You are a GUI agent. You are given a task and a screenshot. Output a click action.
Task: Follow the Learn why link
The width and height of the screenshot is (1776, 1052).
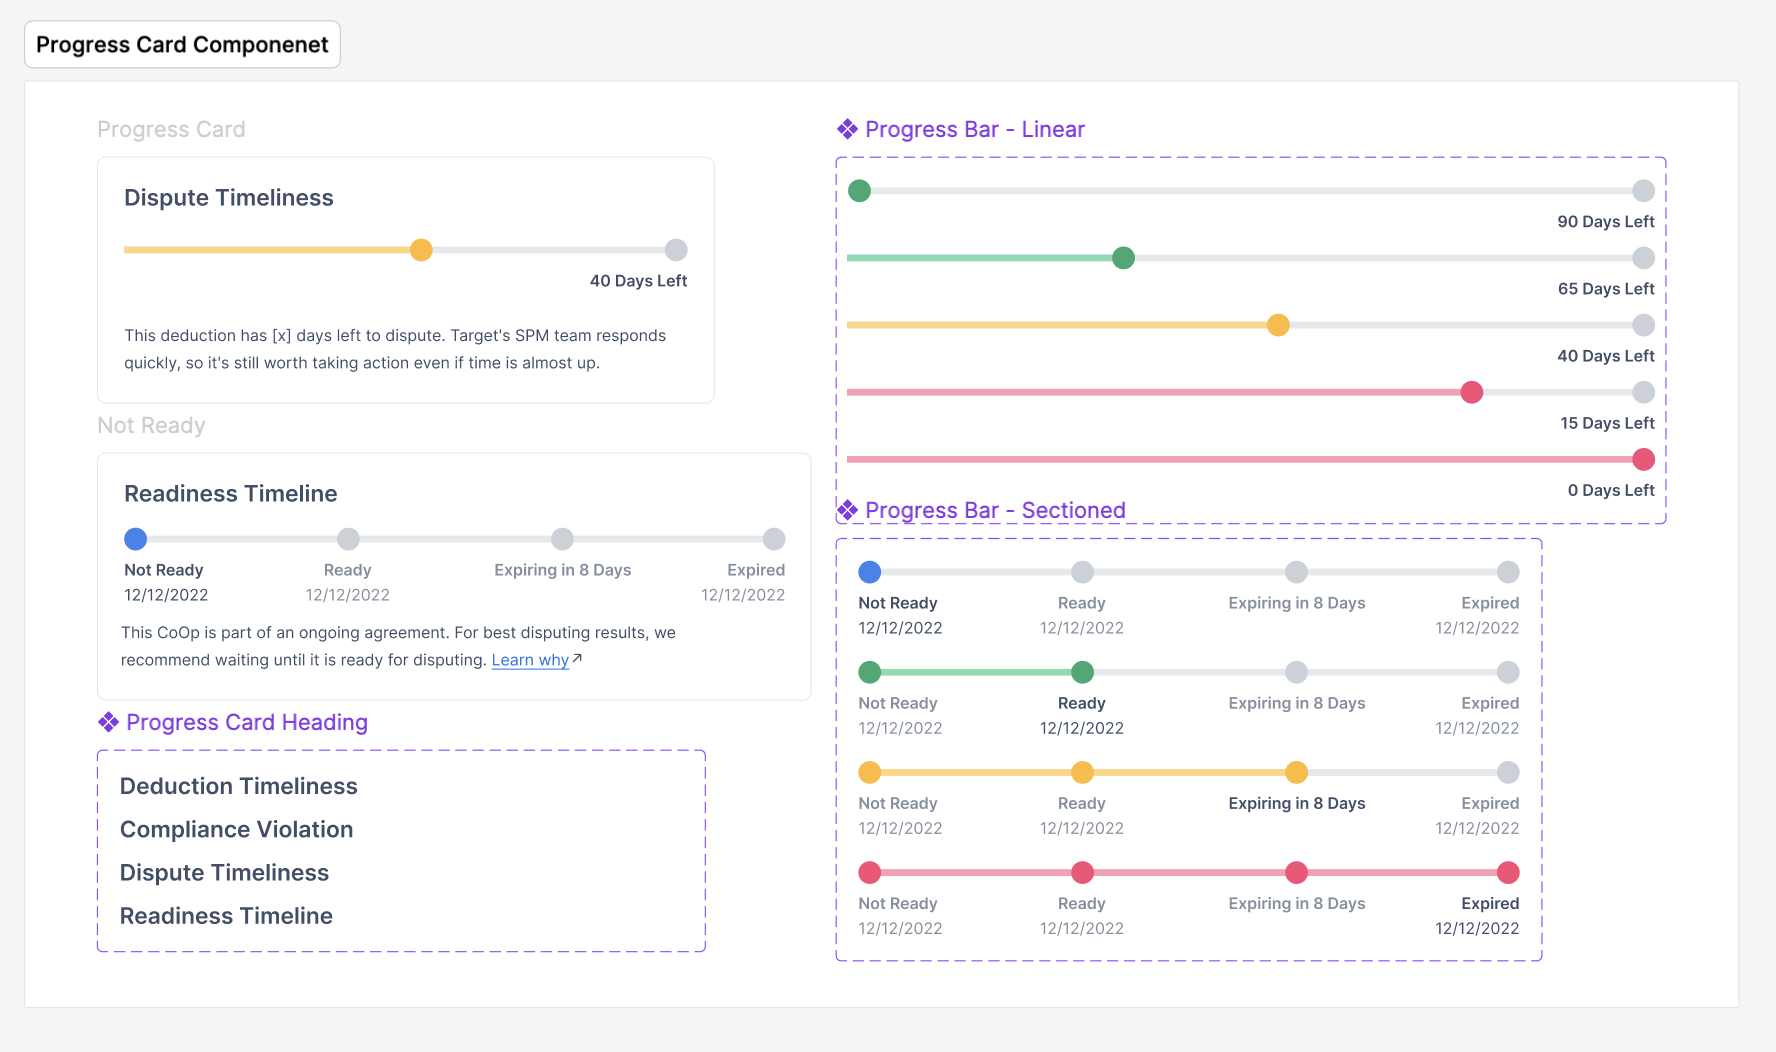click(x=530, y=660)
